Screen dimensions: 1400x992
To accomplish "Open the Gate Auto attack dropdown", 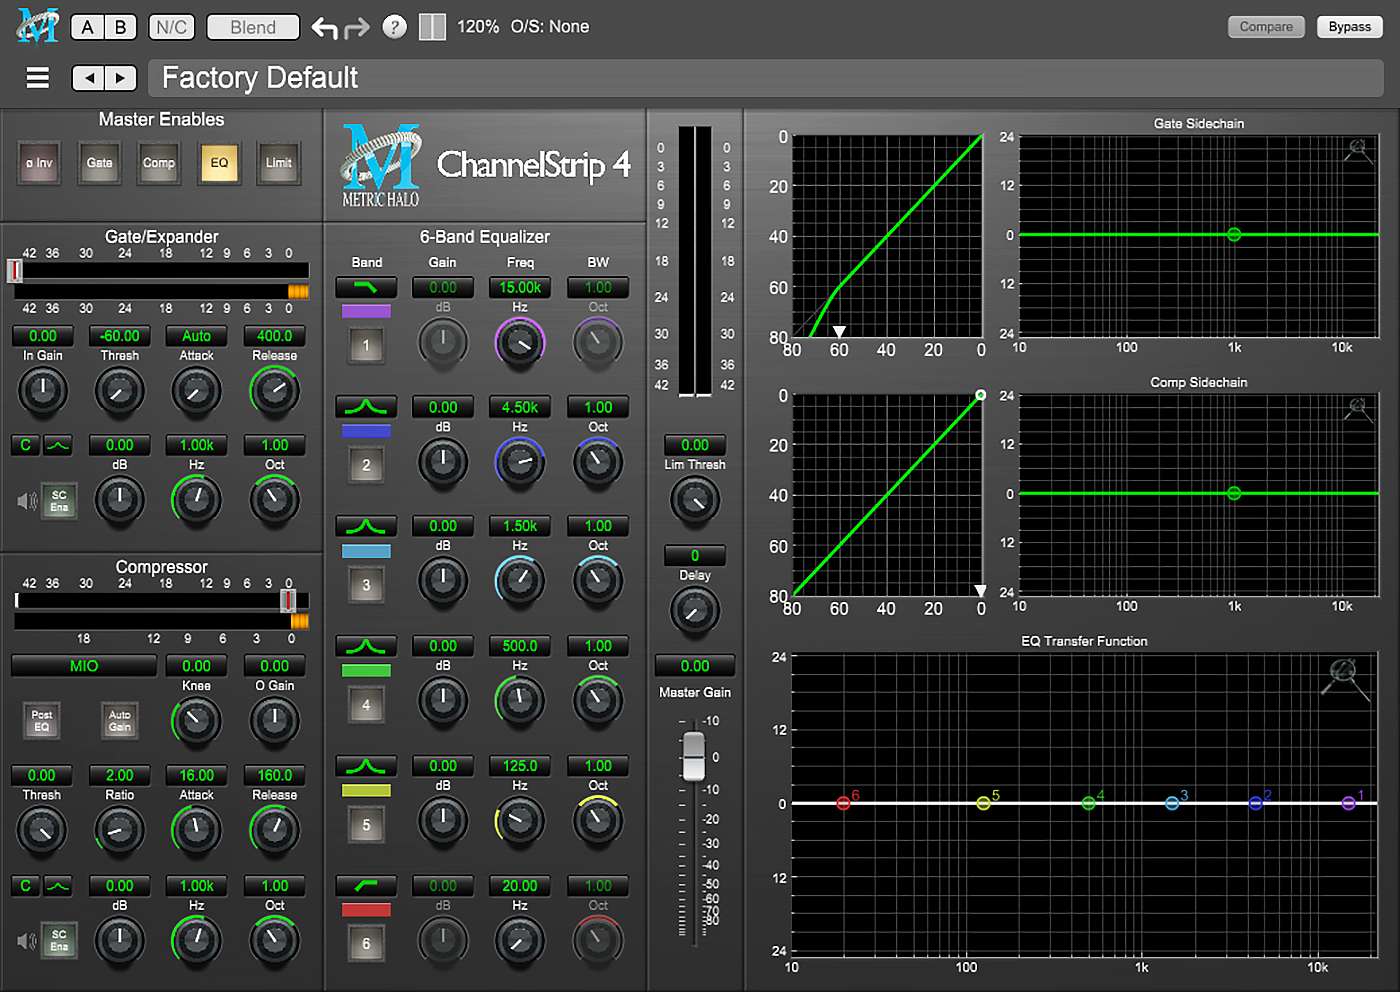I will (196, 336).
